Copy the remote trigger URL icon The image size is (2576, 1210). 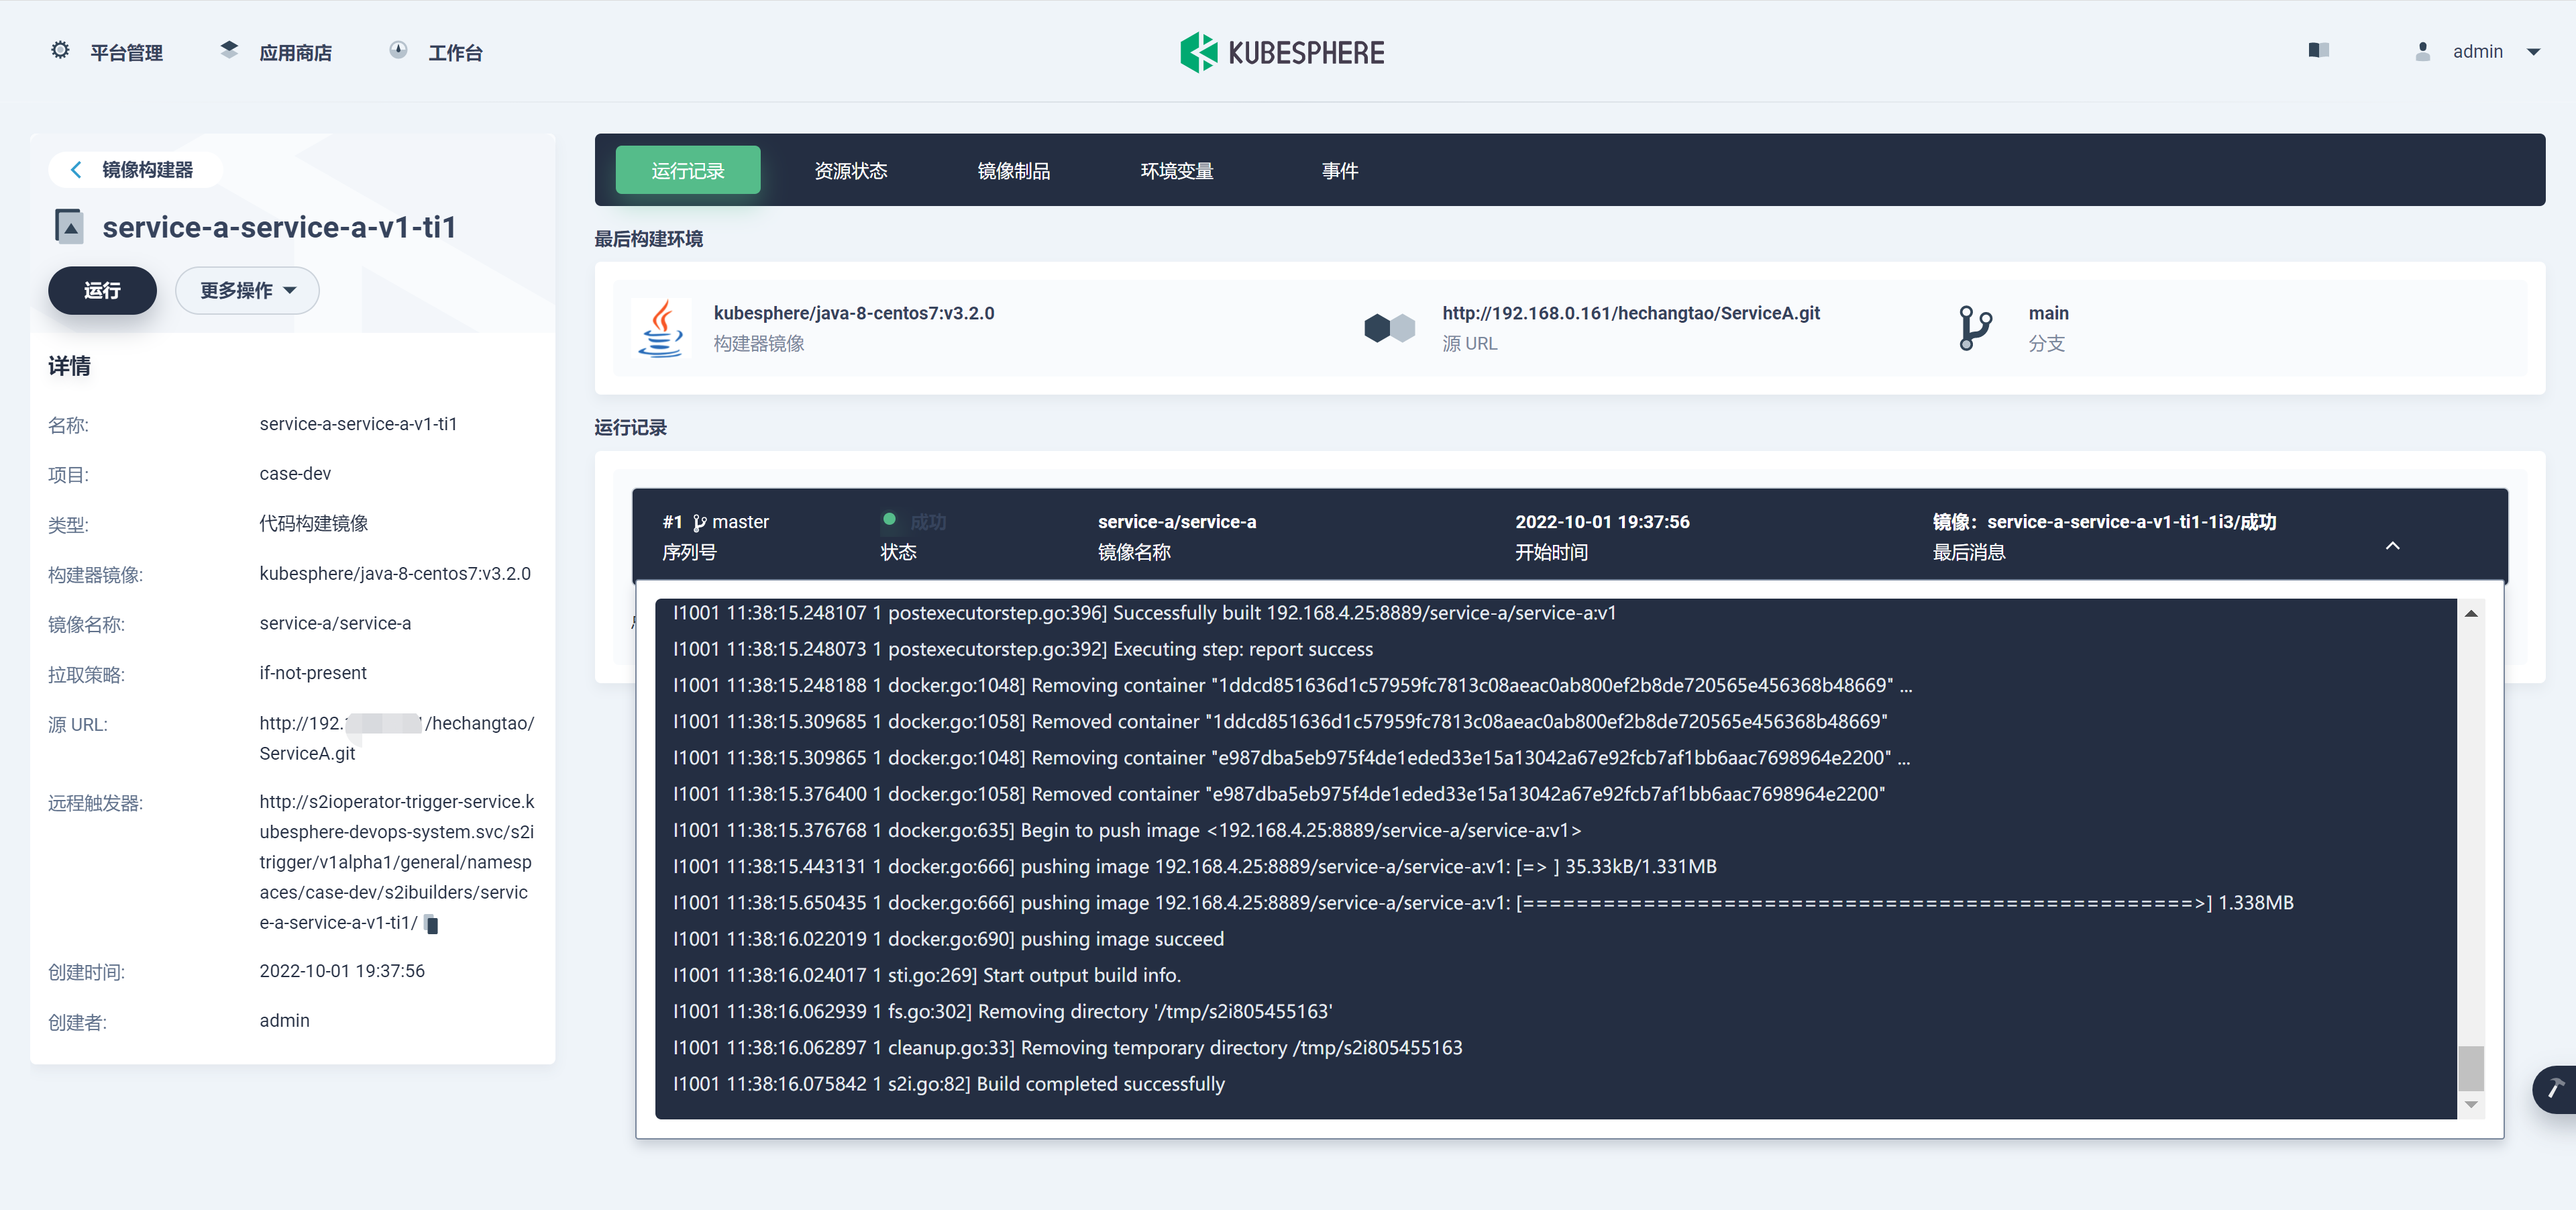point(432,924)
